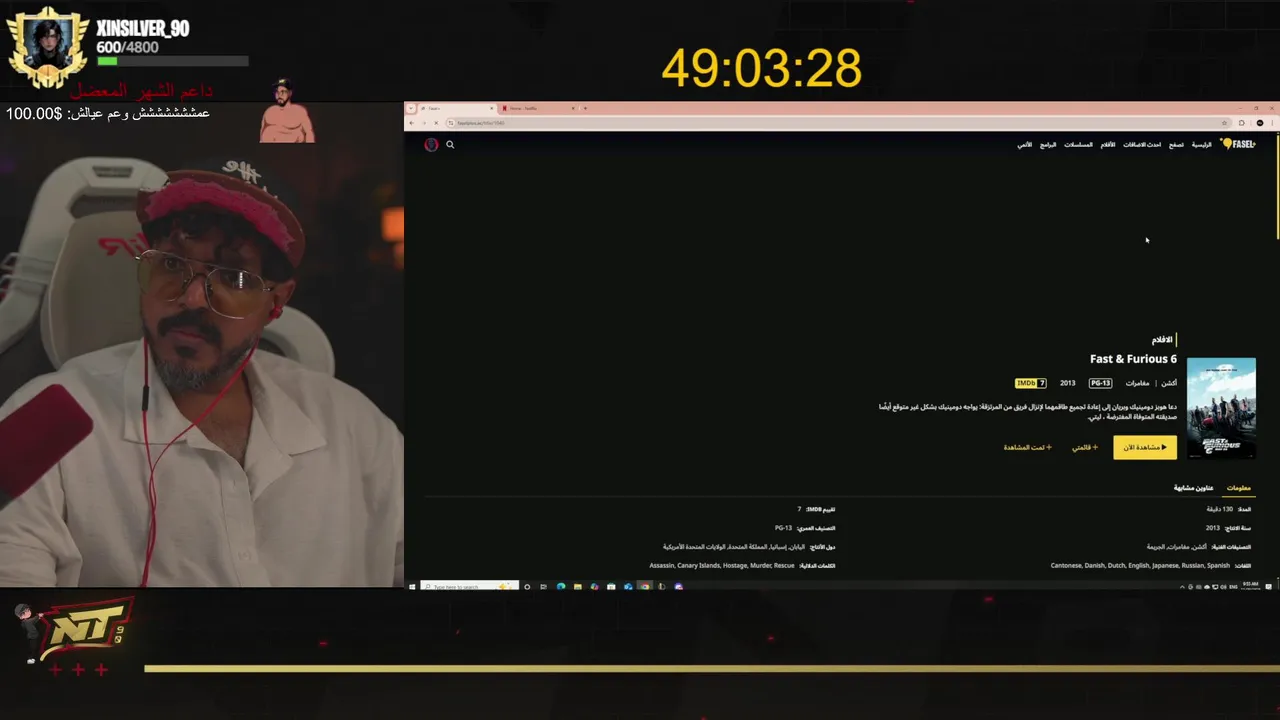Select the عناوين مشابهة similar titles tab
Screen dimensions: 1280x720
pos(1193,488)
